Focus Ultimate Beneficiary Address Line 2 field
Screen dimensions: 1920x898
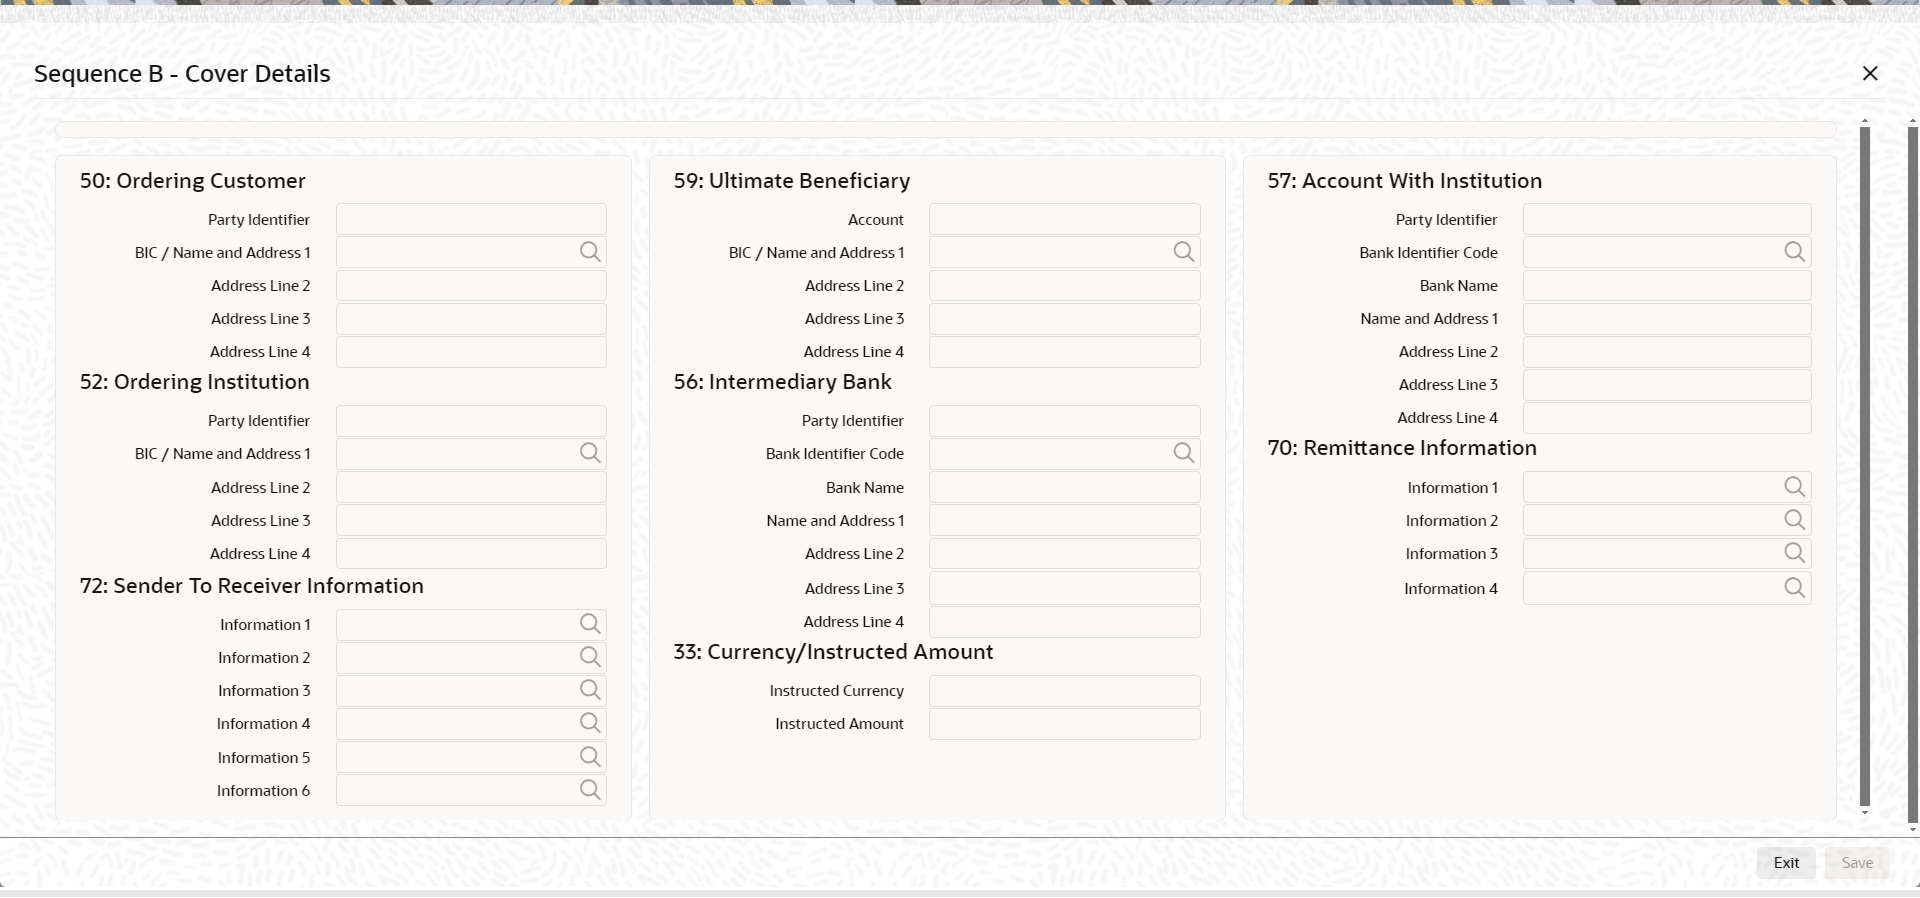click(x=1065, y=285)
